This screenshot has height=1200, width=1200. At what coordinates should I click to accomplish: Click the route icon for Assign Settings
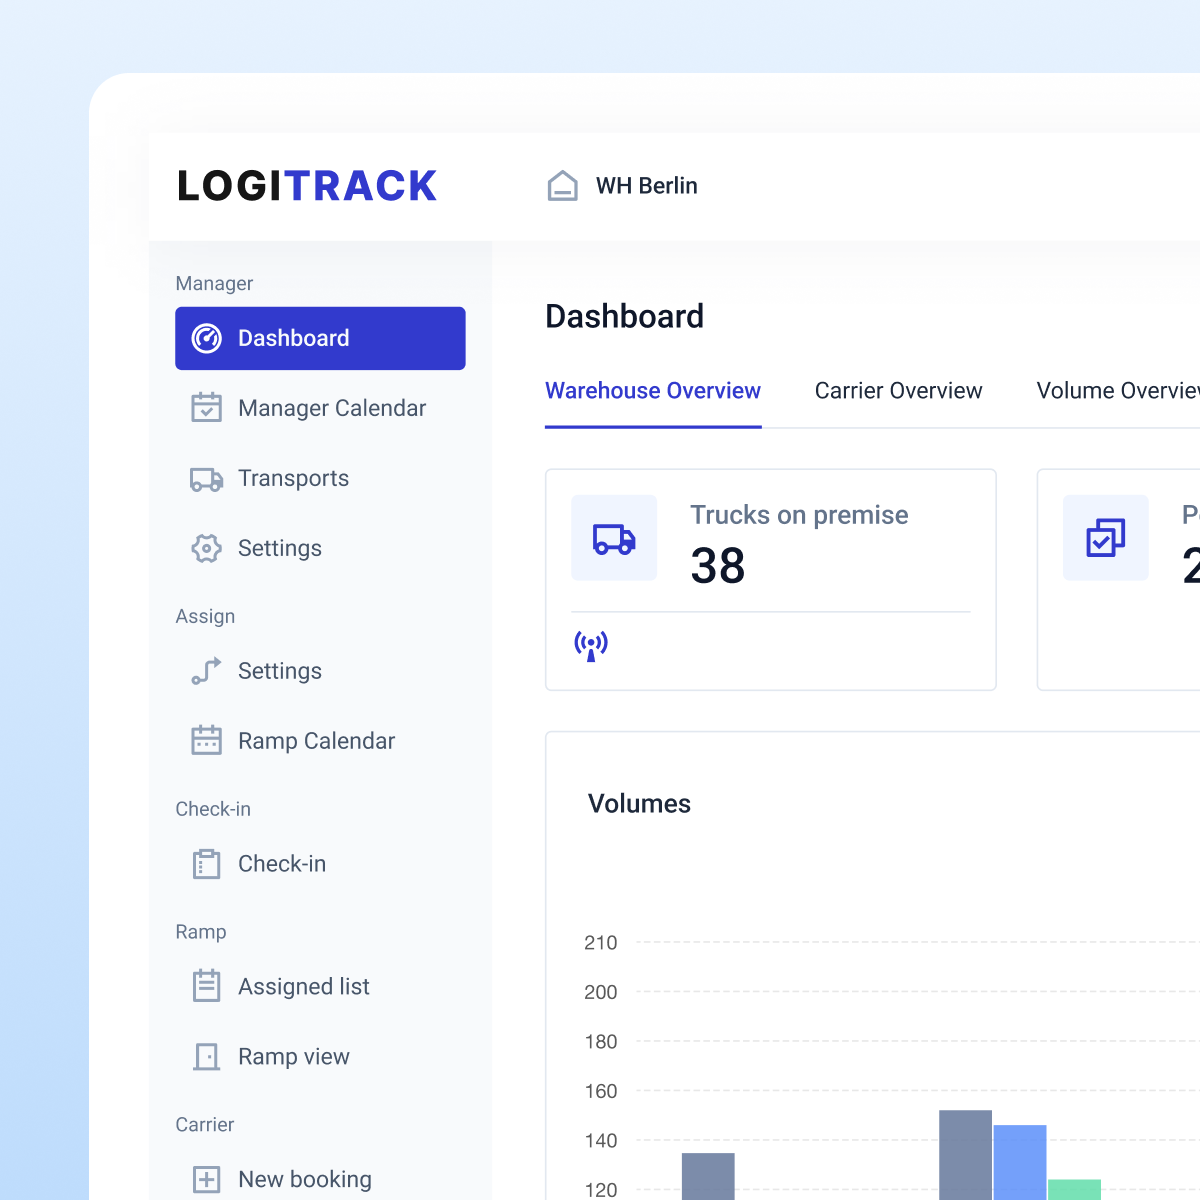pyautogui.click(x=206, y=671)
